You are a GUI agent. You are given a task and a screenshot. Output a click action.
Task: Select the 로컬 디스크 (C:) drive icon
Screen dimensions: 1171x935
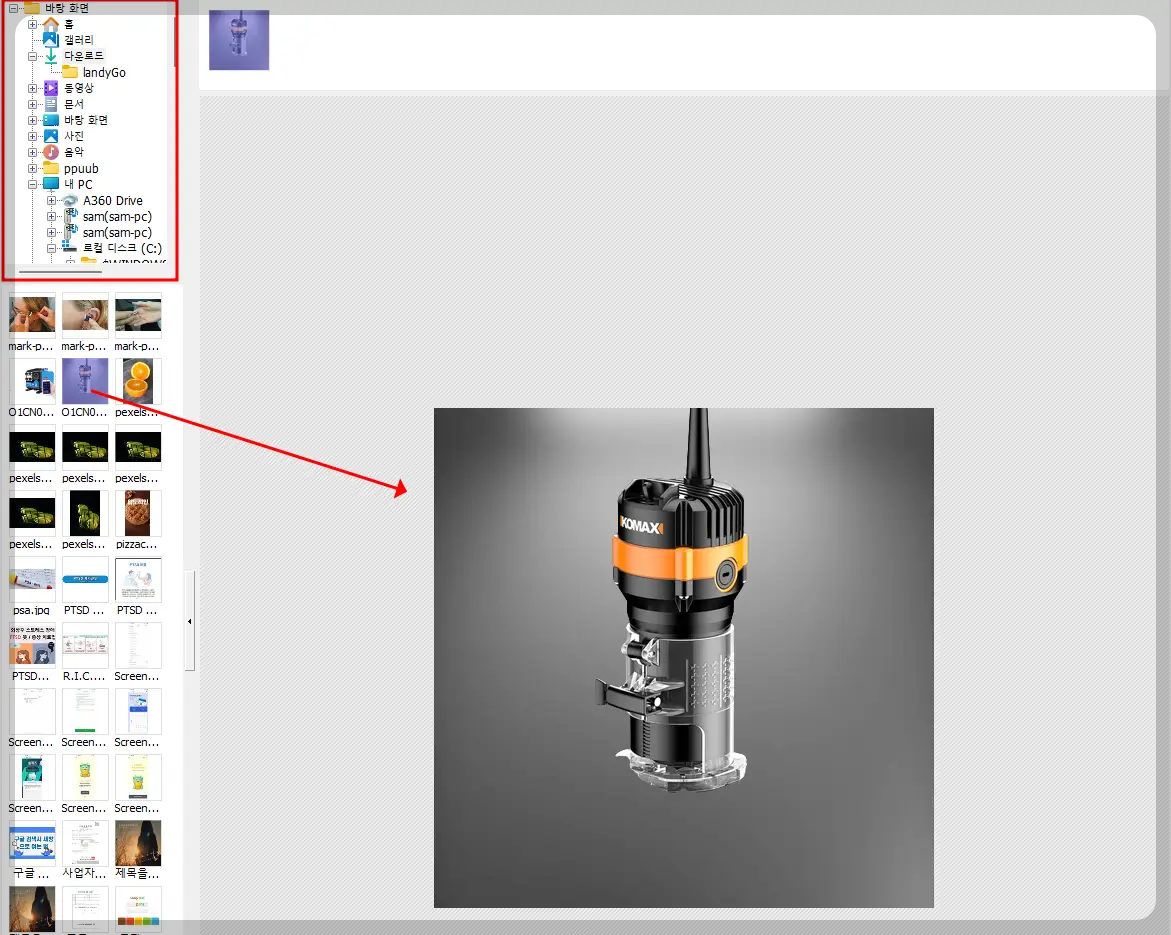69,248
